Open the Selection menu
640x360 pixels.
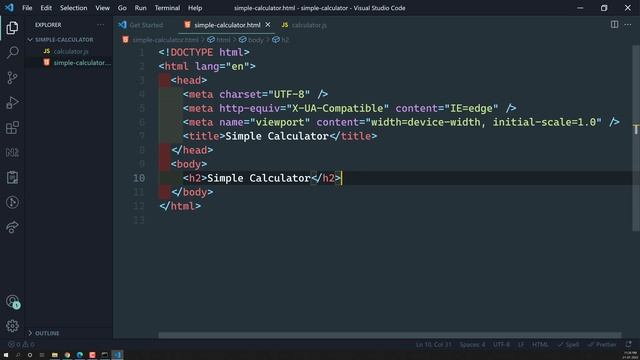click(x=73, y=8)
